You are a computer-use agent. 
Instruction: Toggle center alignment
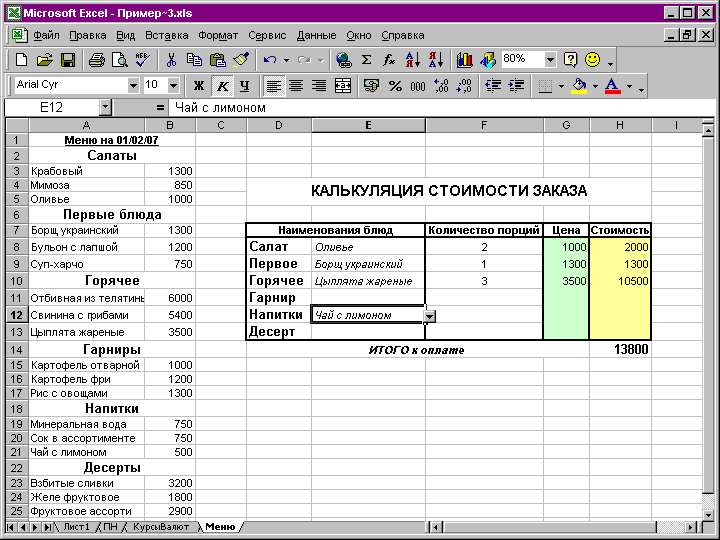[296, 85]
